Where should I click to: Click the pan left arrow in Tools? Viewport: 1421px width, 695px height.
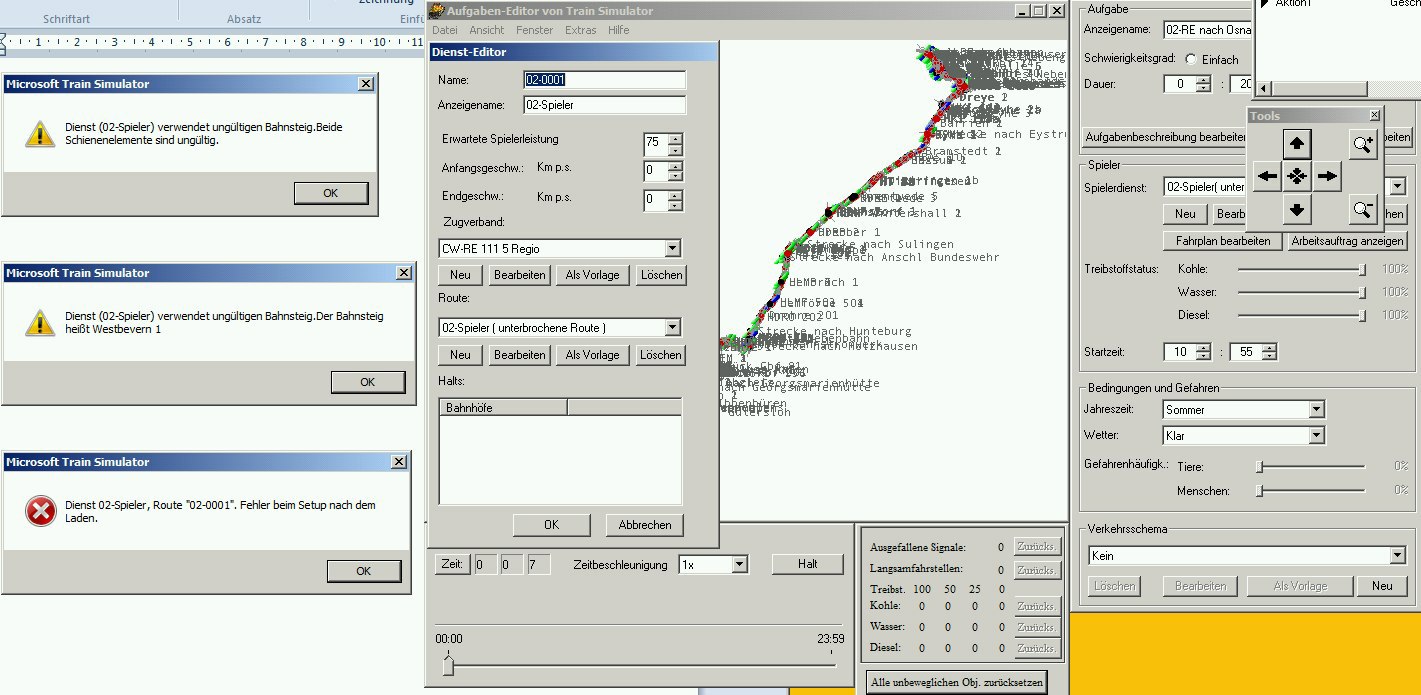[1267, 177]
